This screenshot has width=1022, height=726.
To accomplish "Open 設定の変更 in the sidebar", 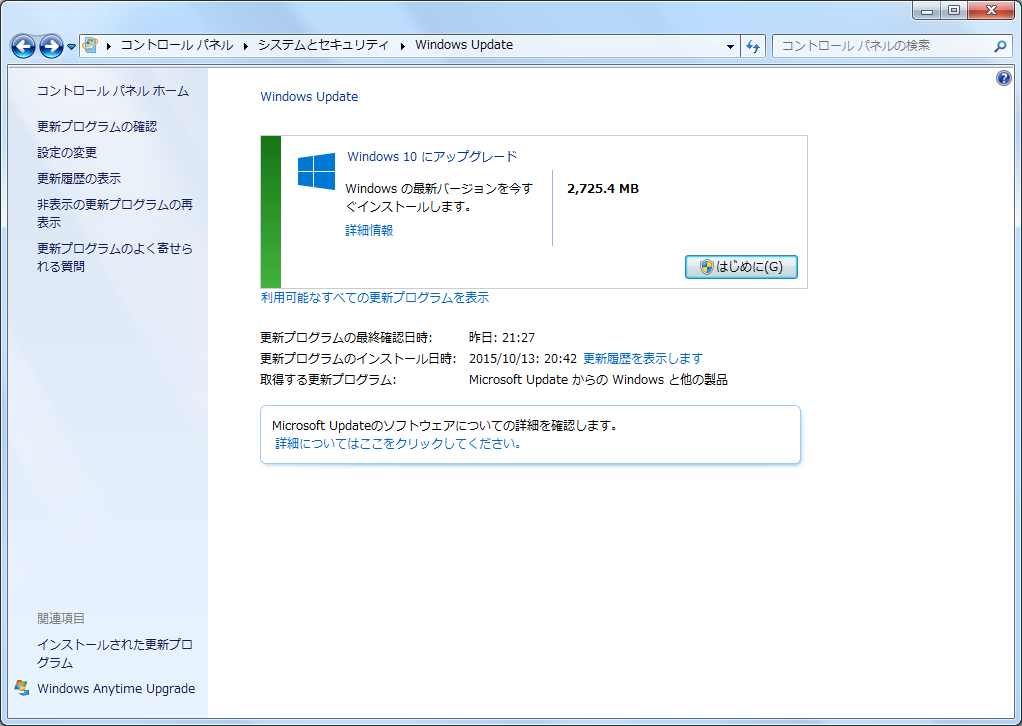I will pyautogui.click(x=66, y=152).
